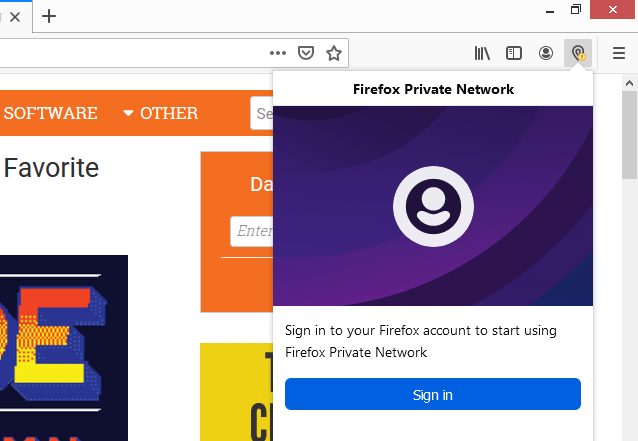Save page to Pocket
Screen dimensions: 638x441
pyautogui.click(x=307, y=52)
